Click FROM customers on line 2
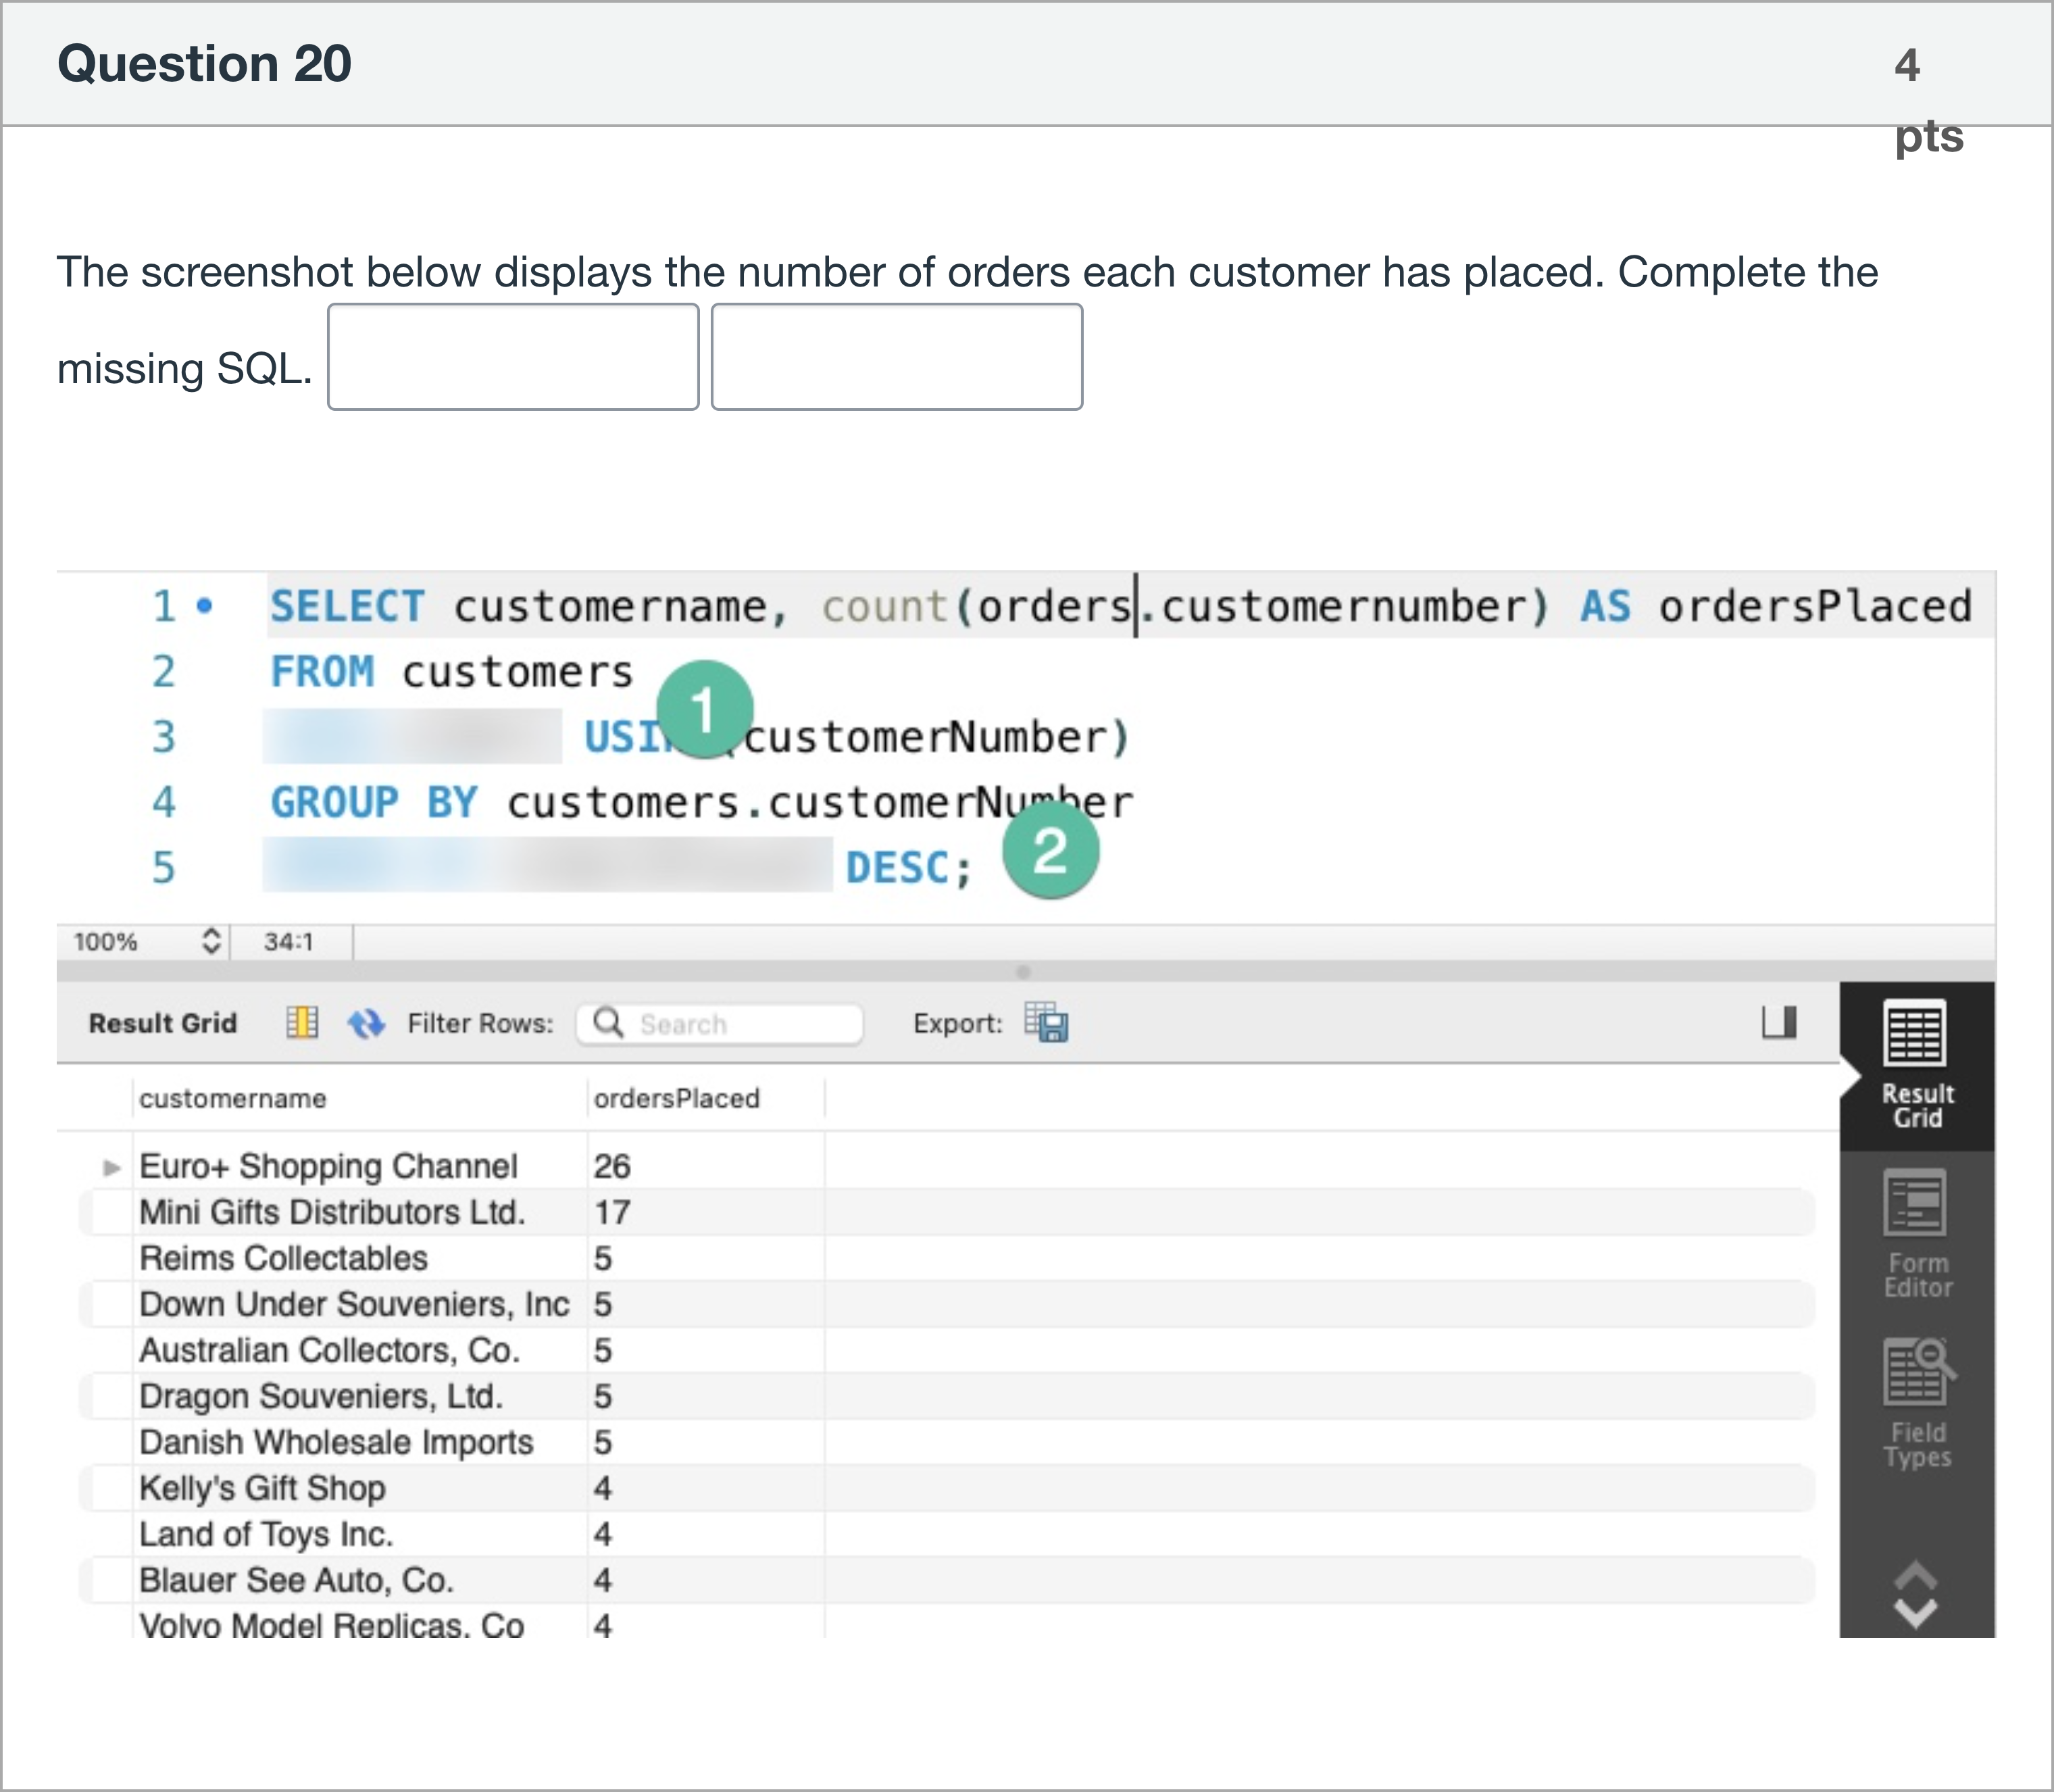Image resolution: width=2054 pixels, height=1792 pixels. 451,671
